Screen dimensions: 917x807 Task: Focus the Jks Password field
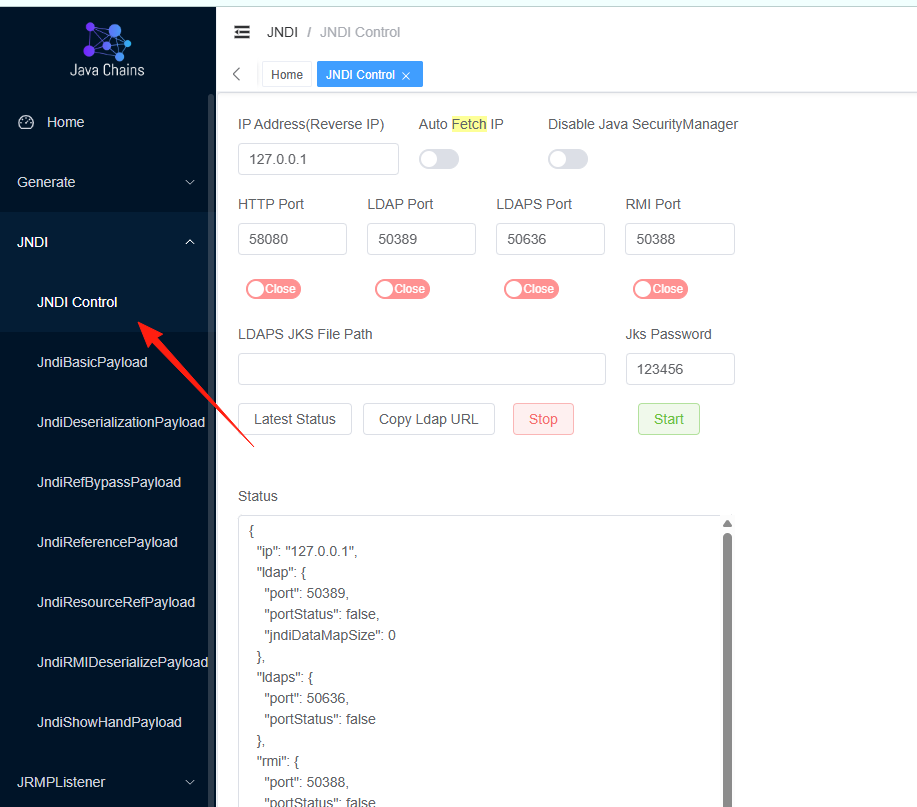pyautogui.click(x=680, y=369)
